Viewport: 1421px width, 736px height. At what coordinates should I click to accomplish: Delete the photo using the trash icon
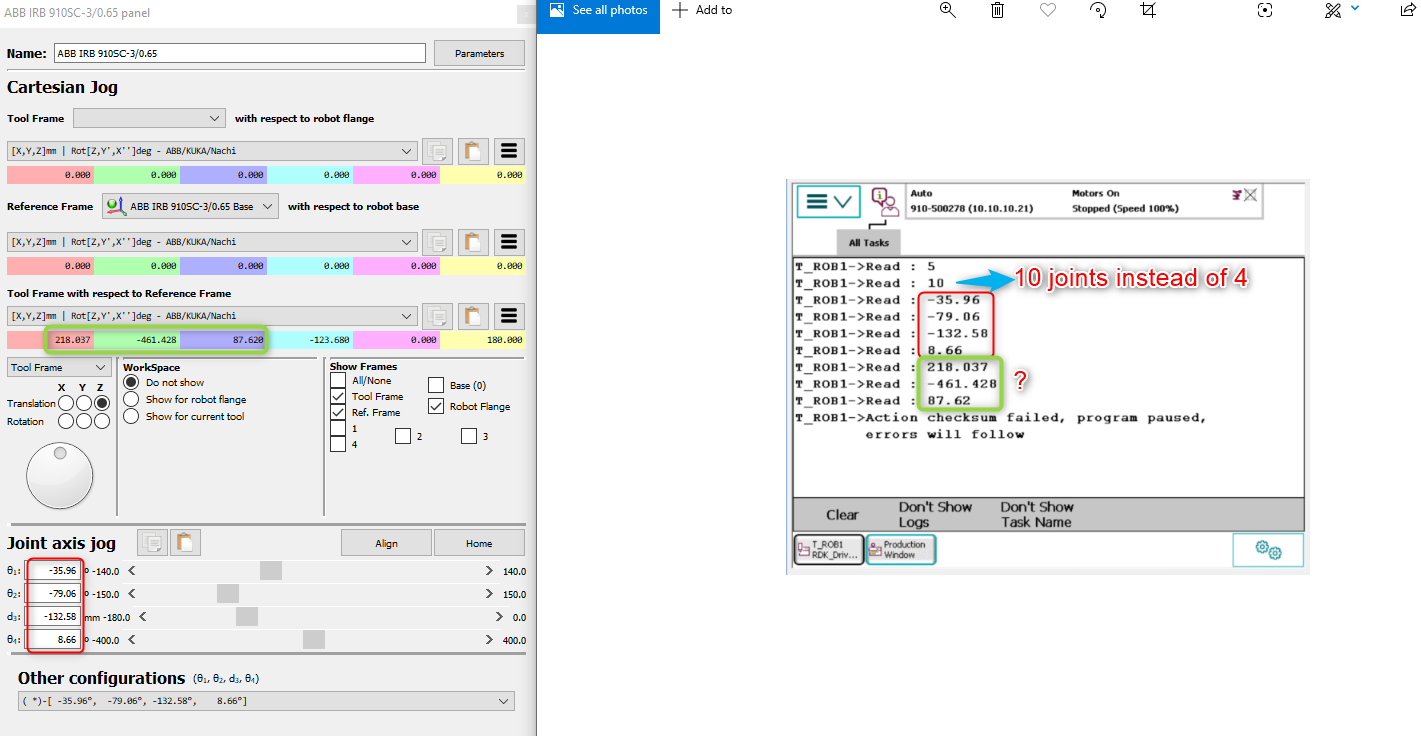[x=997, y=10]
